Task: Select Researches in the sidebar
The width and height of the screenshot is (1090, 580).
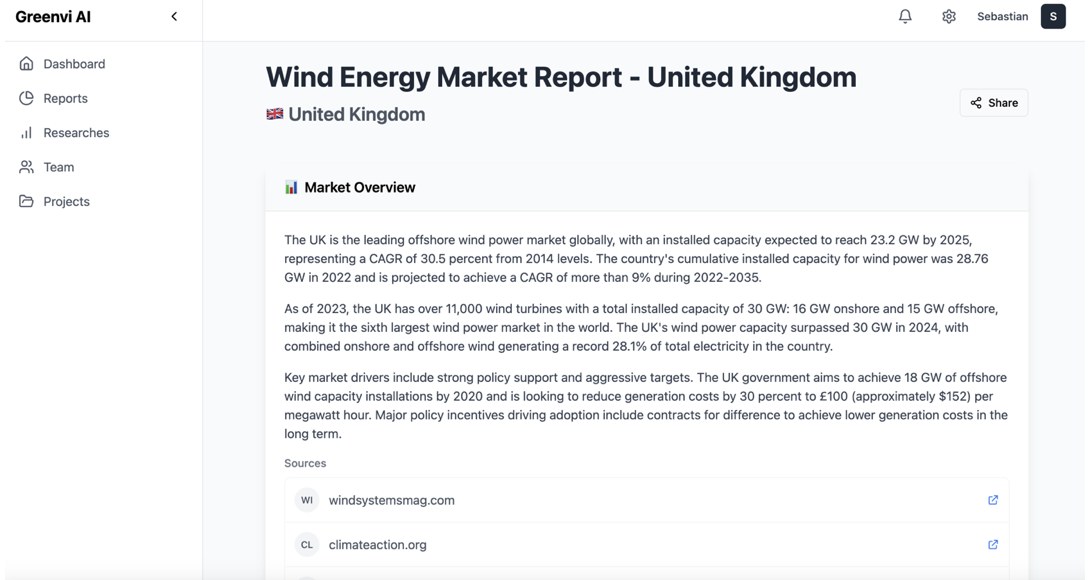Action: [76, 133]
